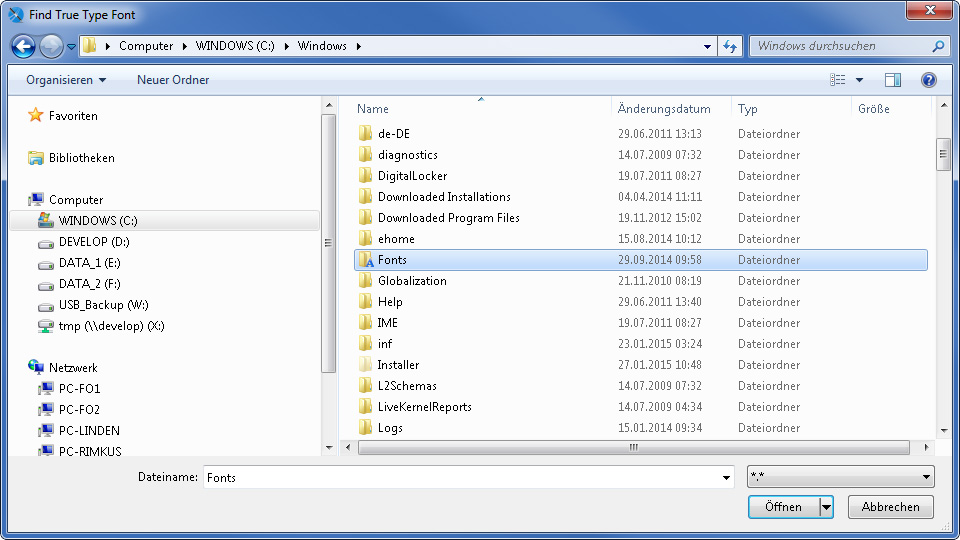Expand the Öffnen button split arrow
Image resolution: width=960 pixels, height=540 pixels.
pyautogui.click(x=826, y=507)
